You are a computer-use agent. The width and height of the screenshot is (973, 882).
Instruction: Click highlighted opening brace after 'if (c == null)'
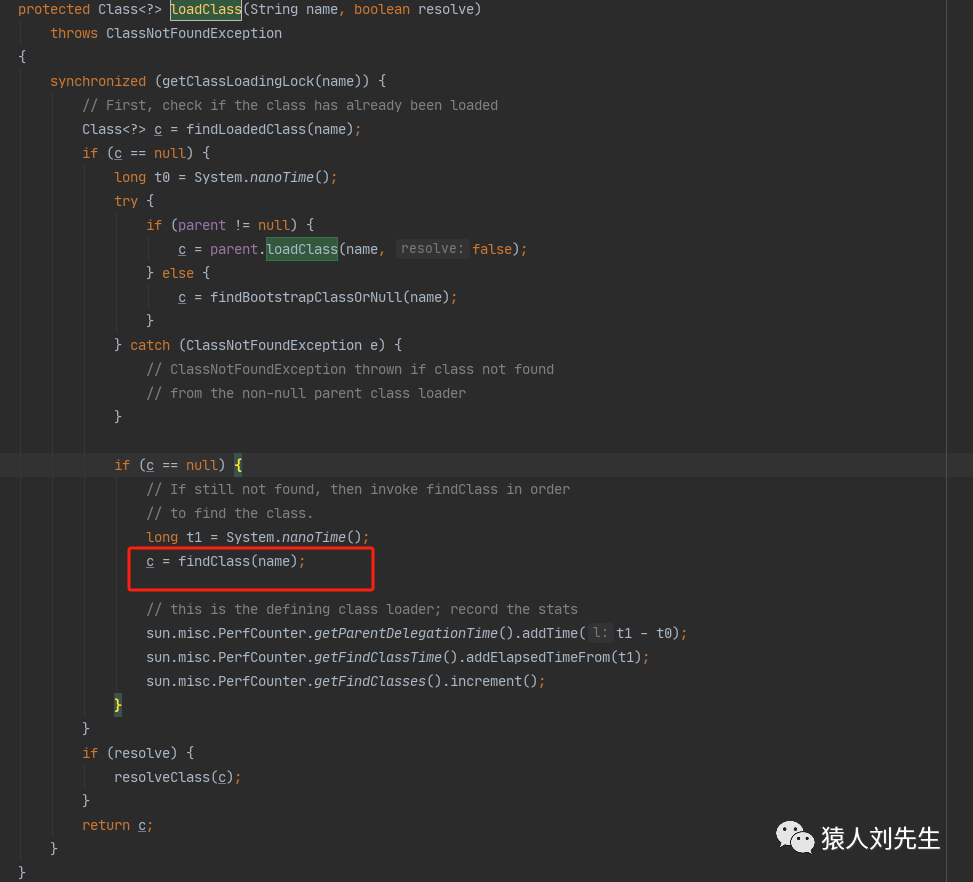tap(238, 465)
